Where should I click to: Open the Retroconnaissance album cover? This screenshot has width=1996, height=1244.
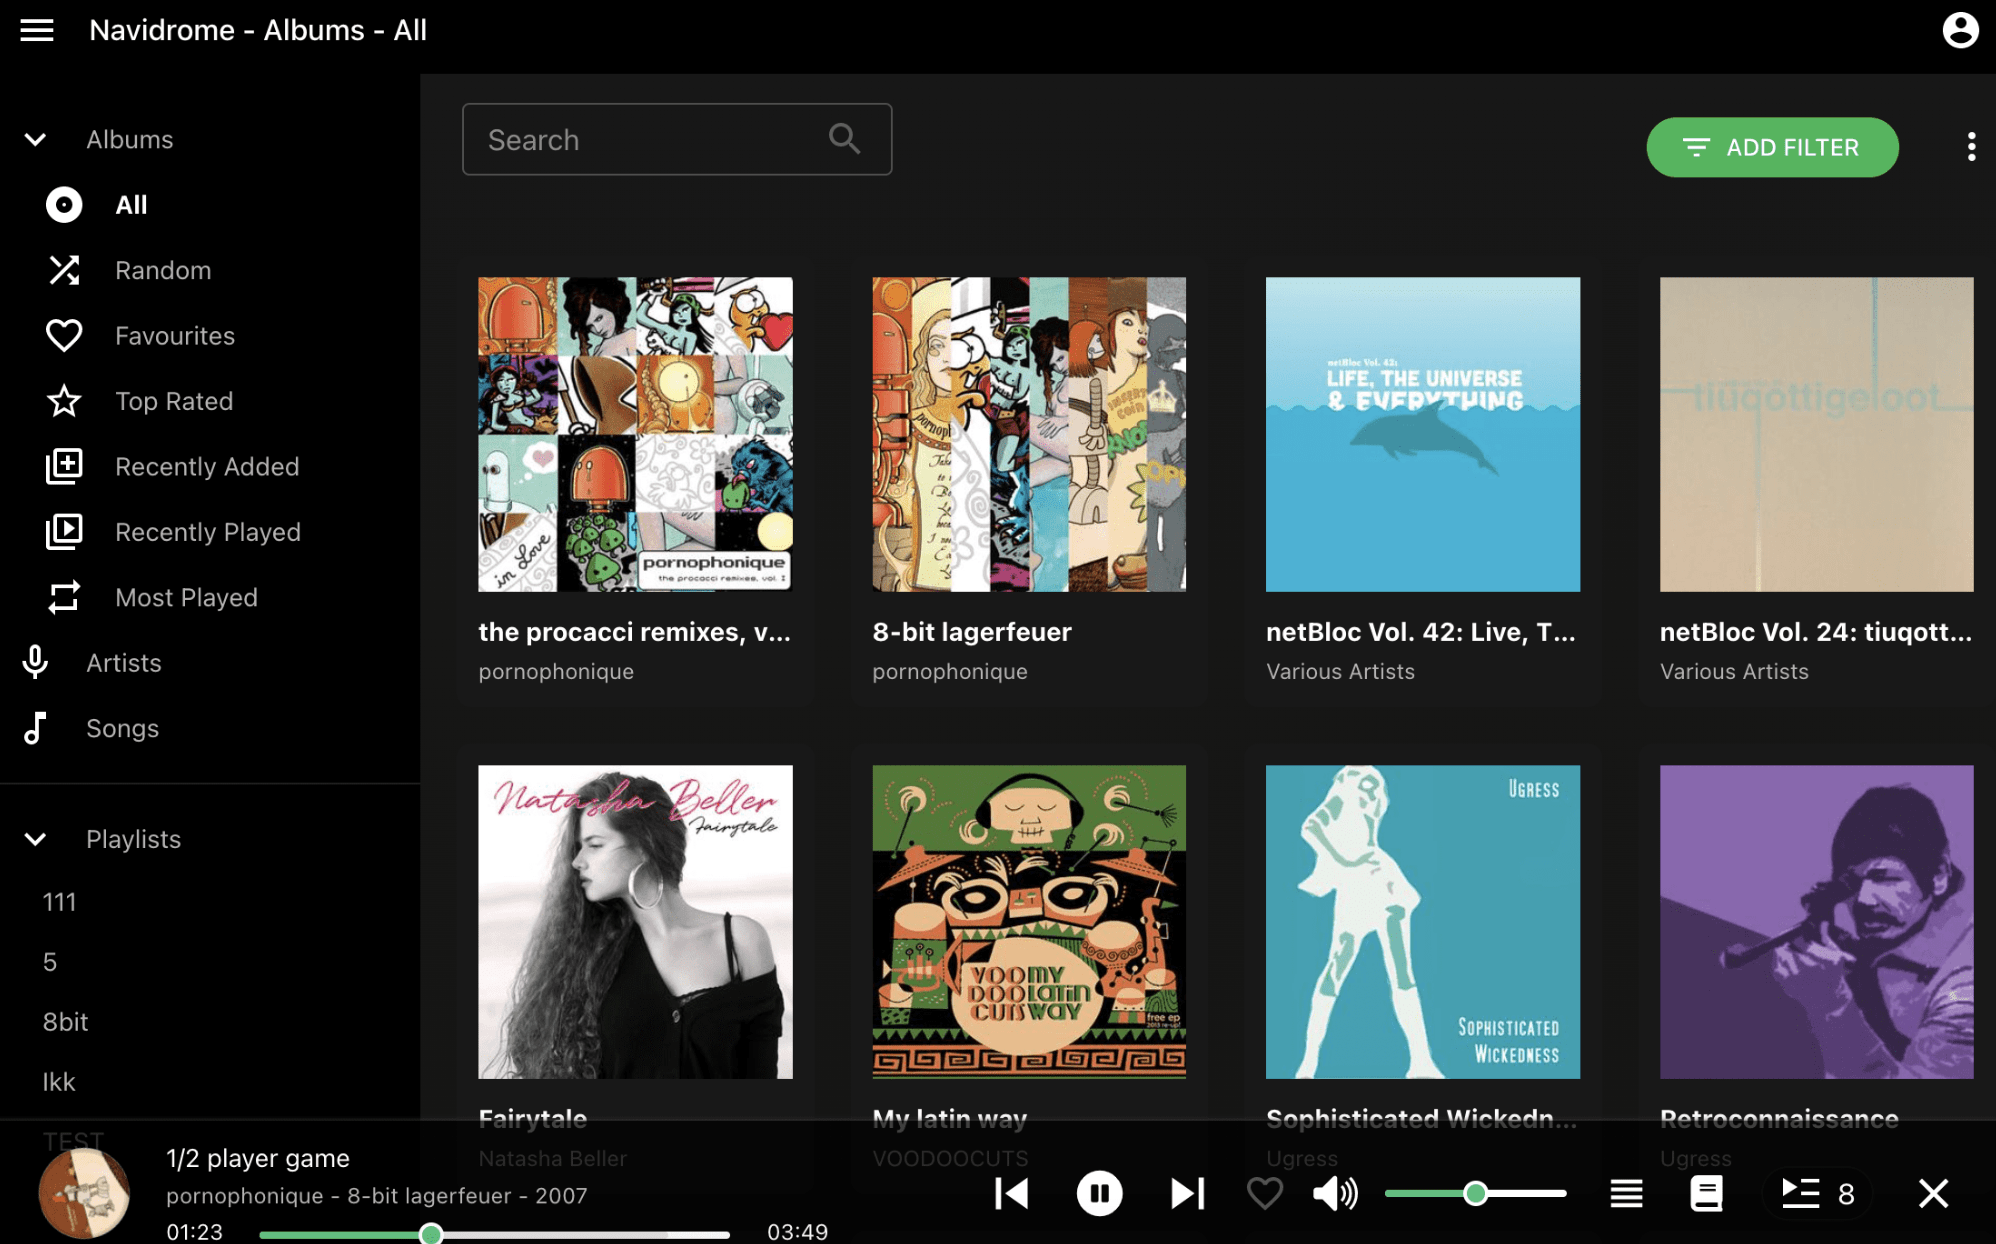(x=1817, y=922)
